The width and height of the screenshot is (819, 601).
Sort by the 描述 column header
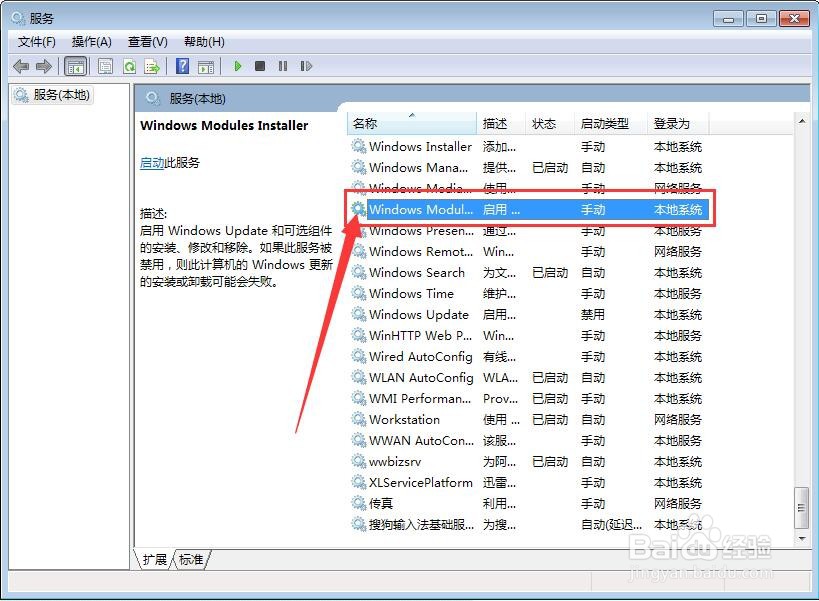(501, 124)
